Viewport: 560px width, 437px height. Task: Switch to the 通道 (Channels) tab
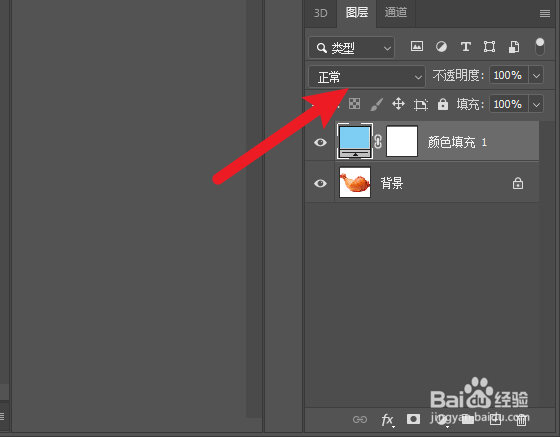396,12
